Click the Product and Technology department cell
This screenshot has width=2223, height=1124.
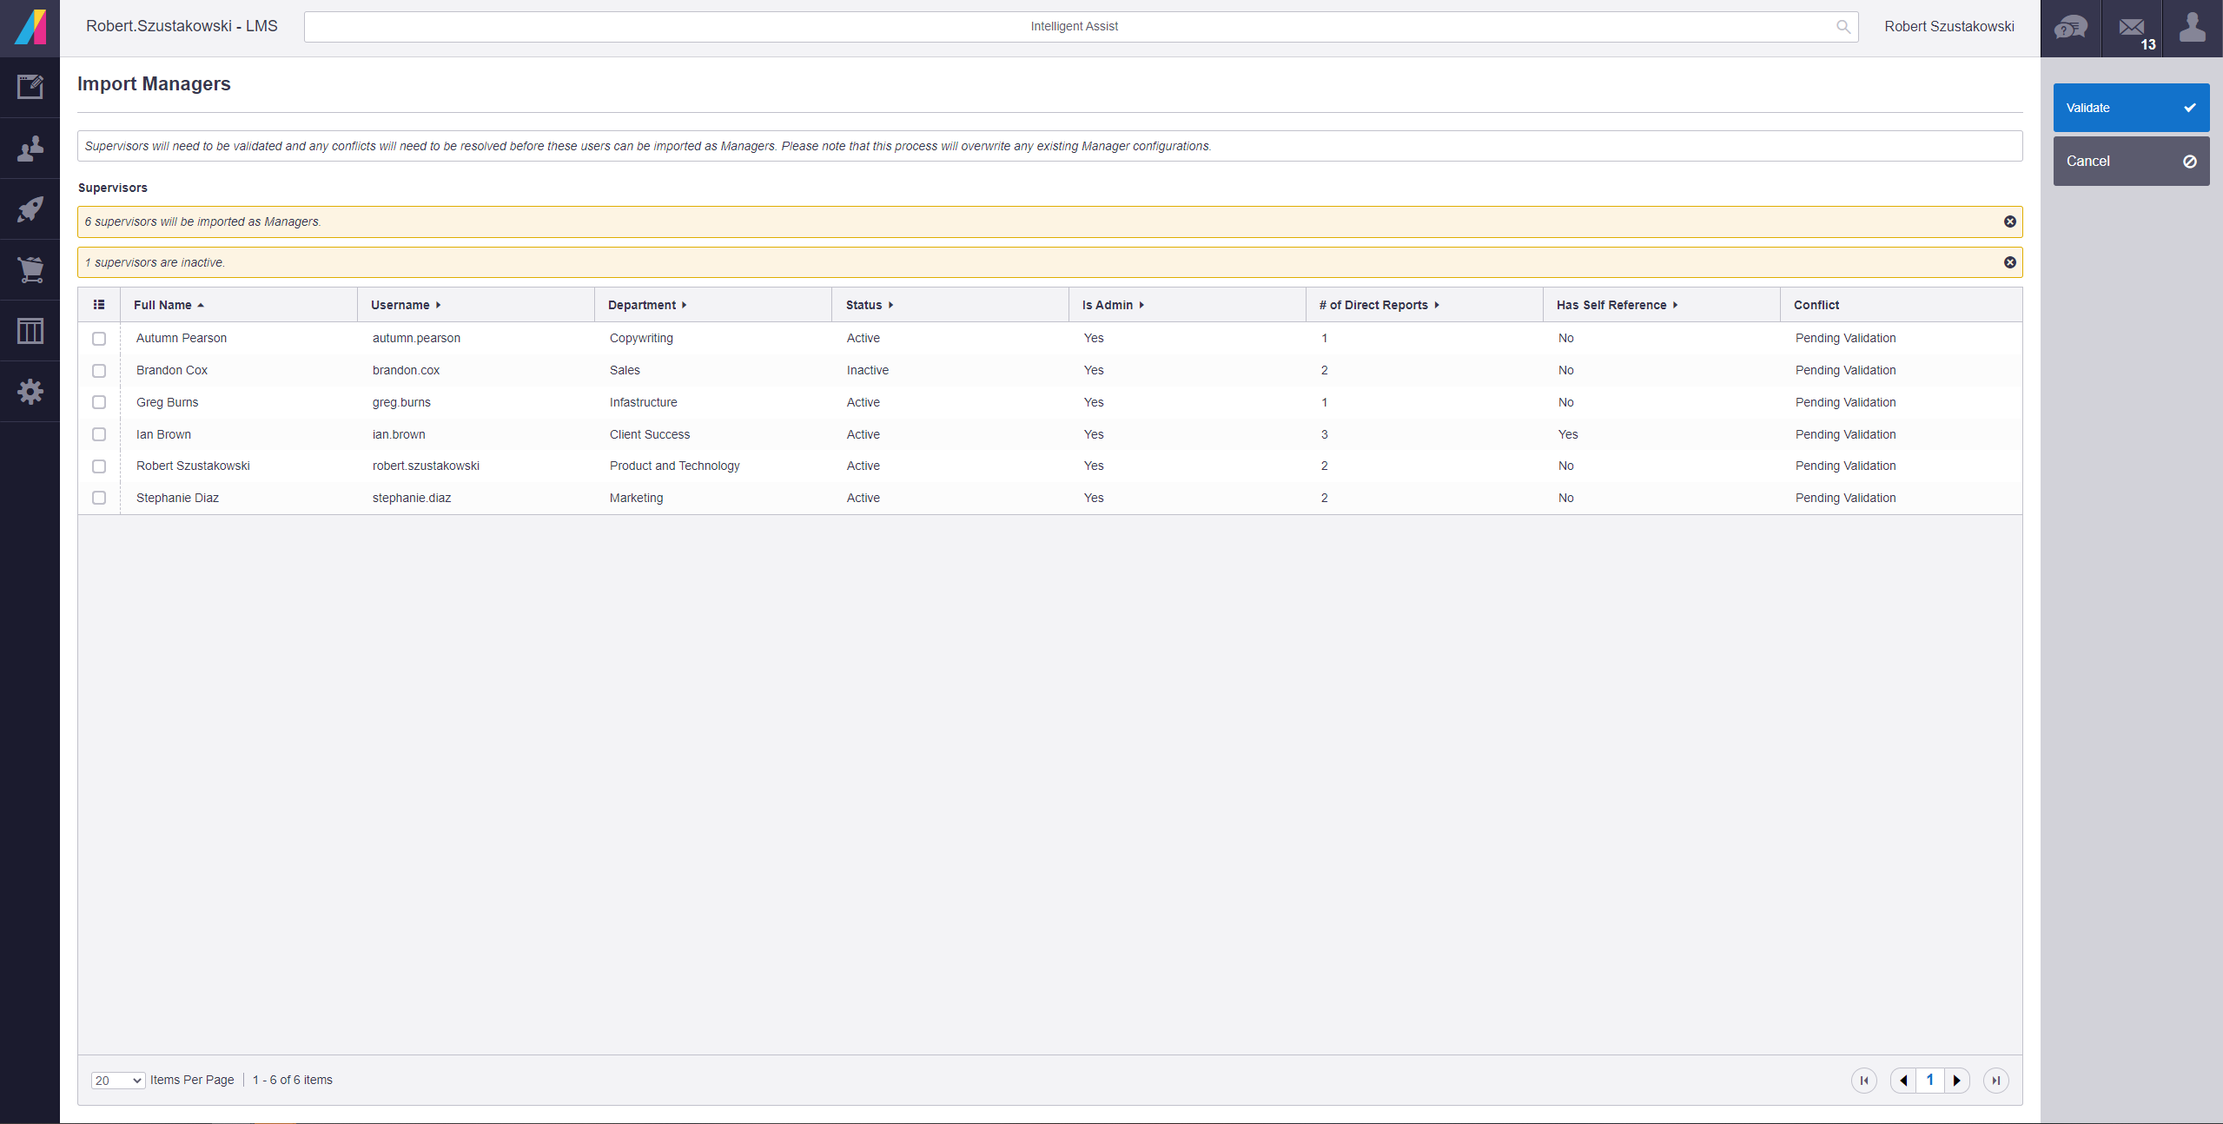674,466
